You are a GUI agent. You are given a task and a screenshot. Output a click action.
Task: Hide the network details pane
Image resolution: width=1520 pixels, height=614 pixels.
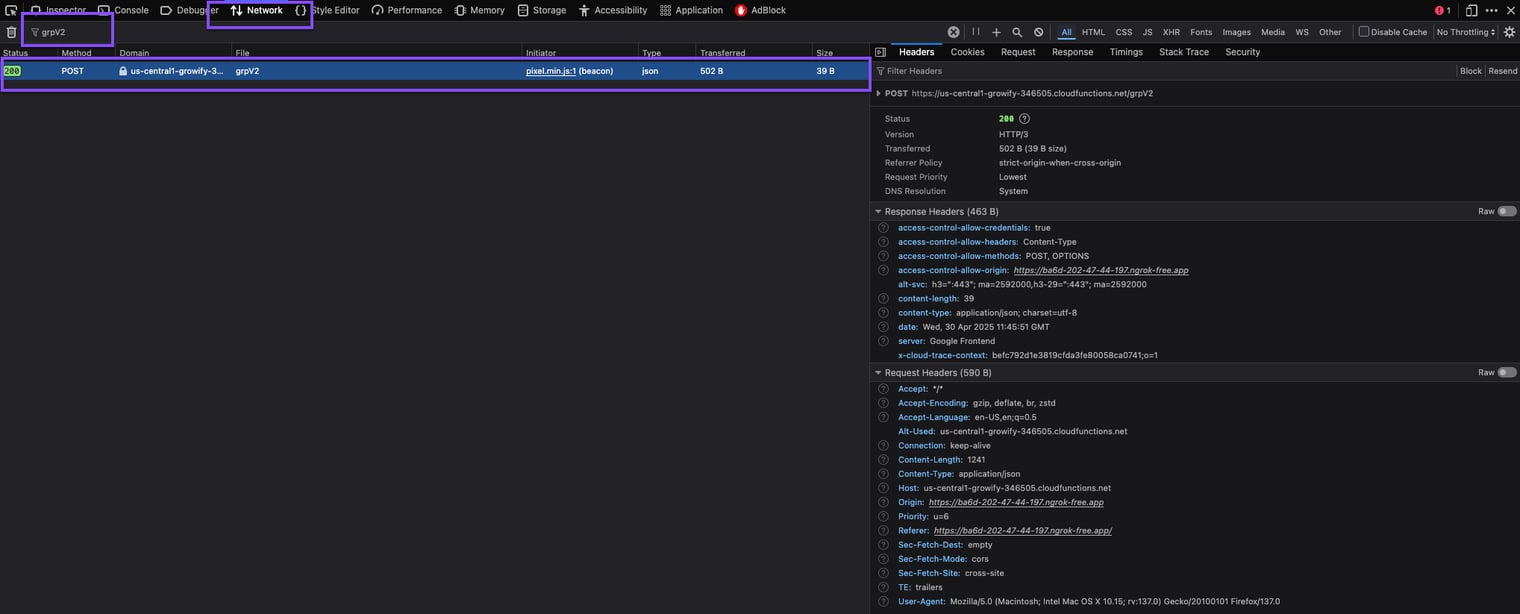point(880,52)
